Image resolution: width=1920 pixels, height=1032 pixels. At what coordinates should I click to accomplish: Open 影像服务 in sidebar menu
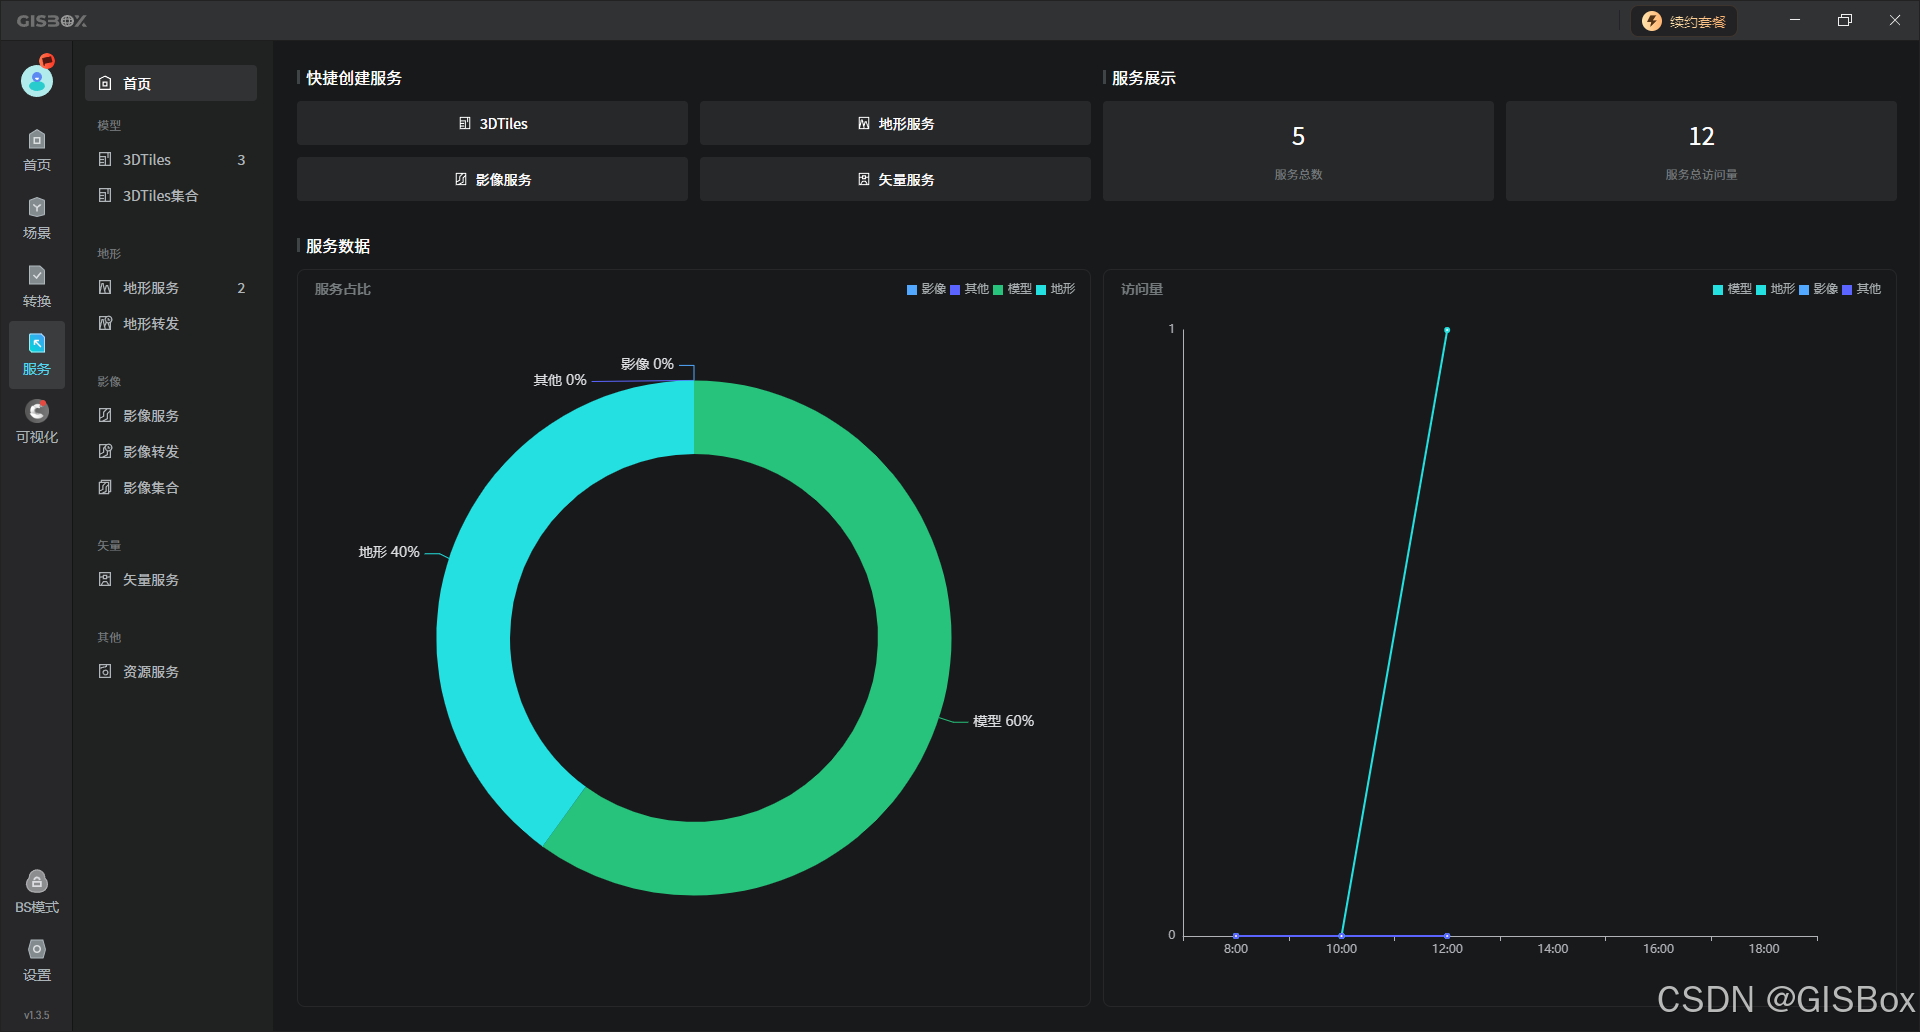tap(171, 416)
